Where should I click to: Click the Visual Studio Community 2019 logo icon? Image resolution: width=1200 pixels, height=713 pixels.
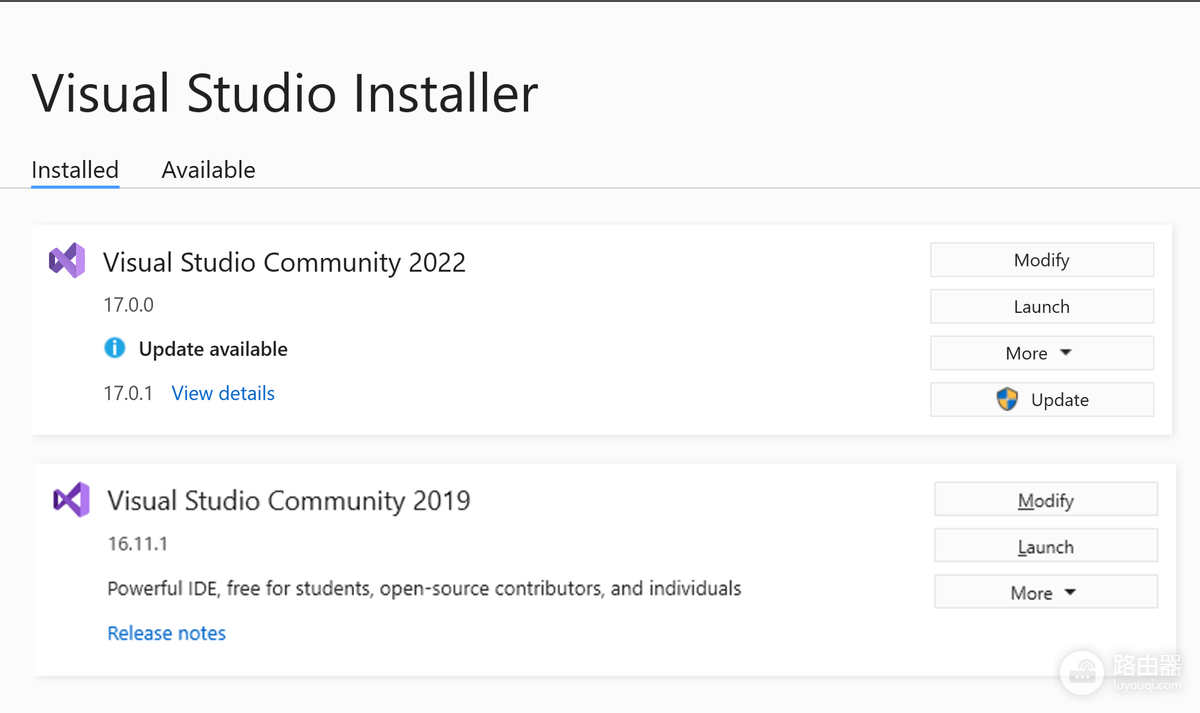tap(71, 499)
